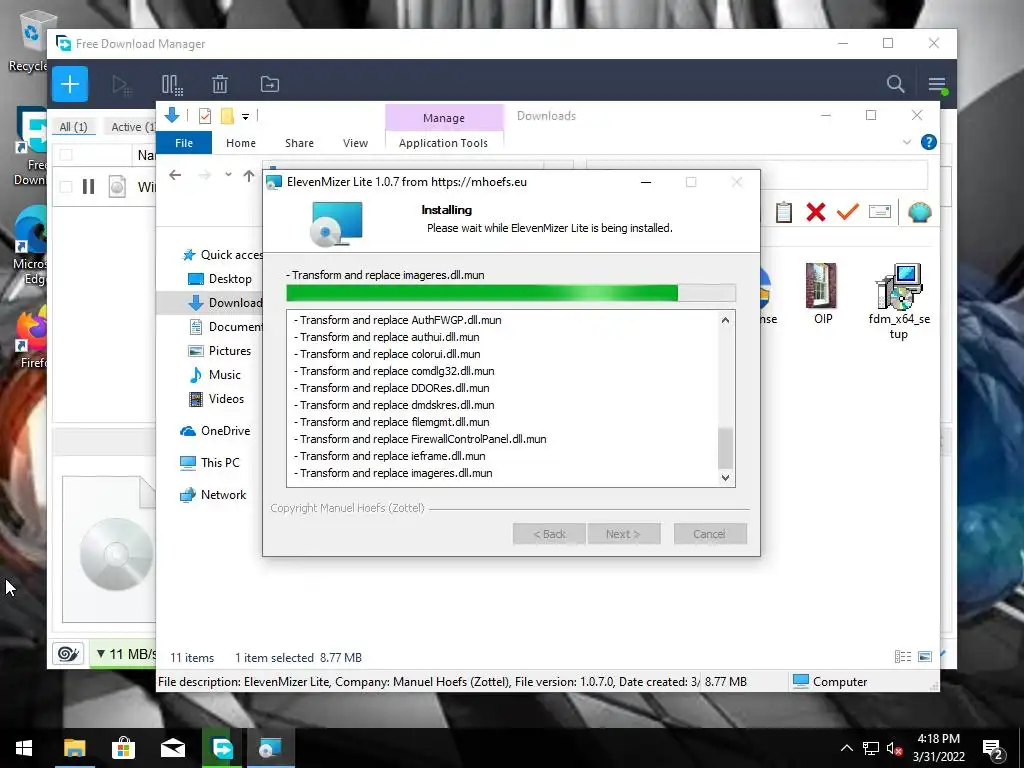
Task: Open the File tab in Explorer
Action: [184, 143]
